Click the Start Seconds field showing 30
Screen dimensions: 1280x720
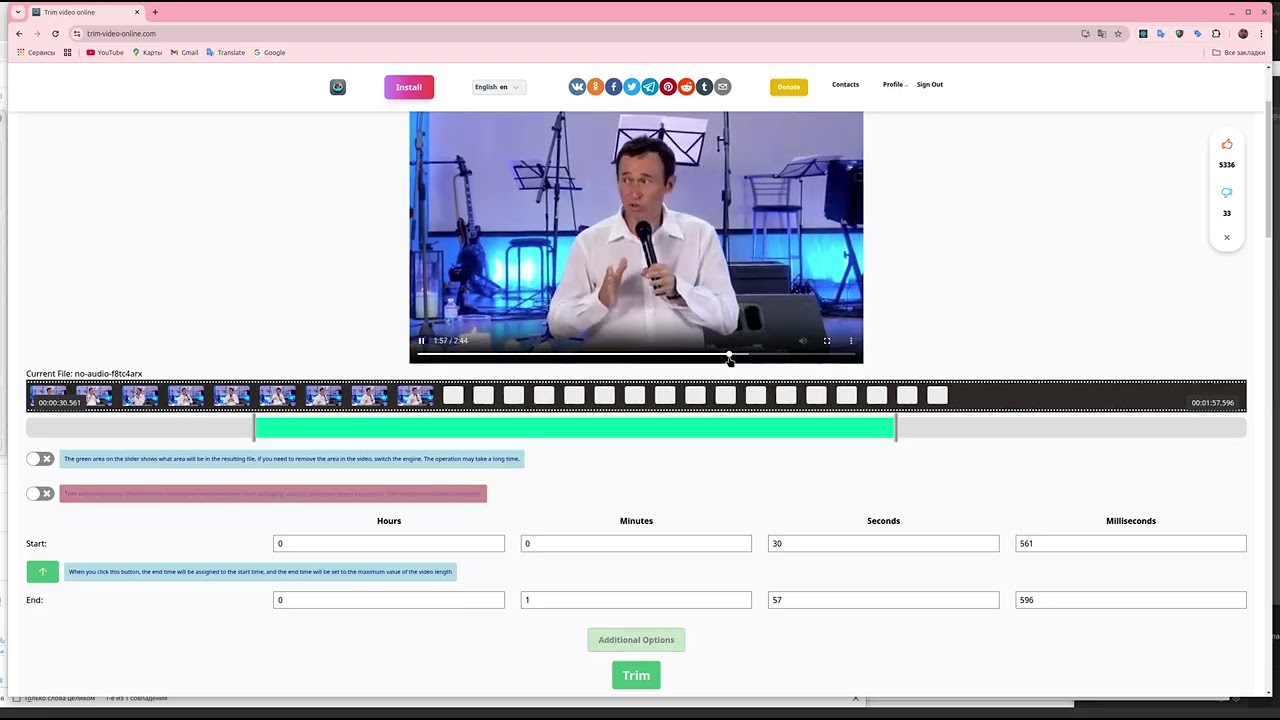[884, 544]
